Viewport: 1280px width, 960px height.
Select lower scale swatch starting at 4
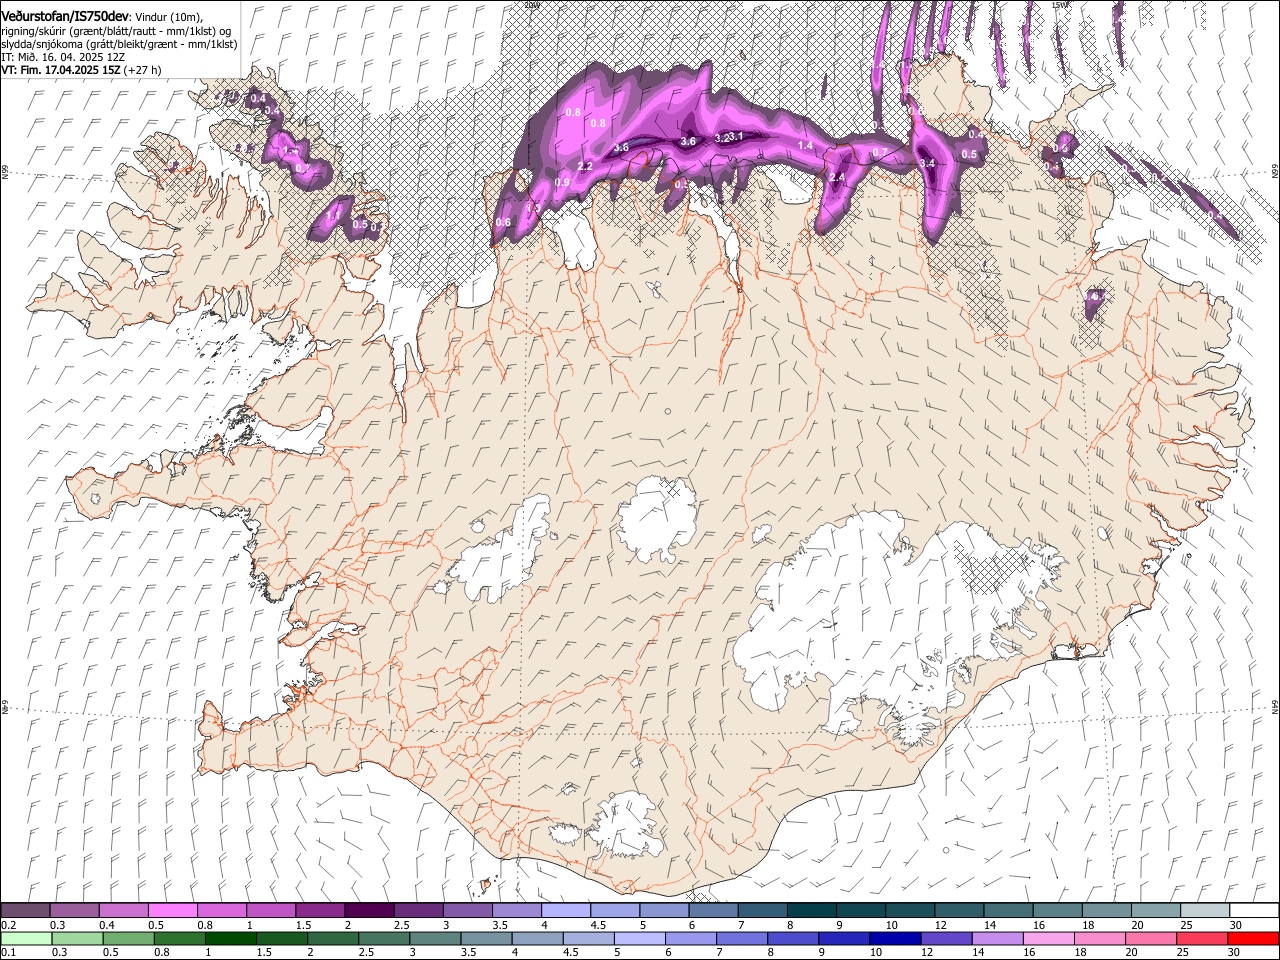(536, 939)
